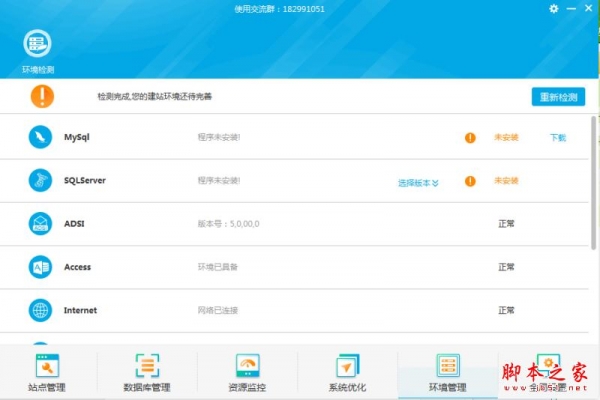Click the MySql database icon

pos(40,138)
